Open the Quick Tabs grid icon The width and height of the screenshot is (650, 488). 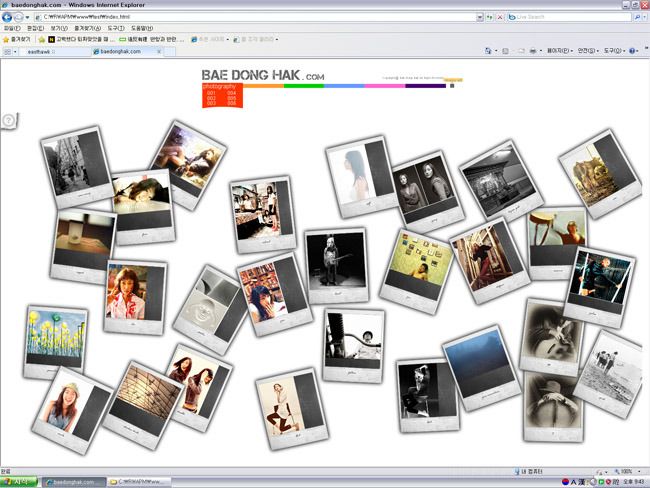click(x=7, y=52)
